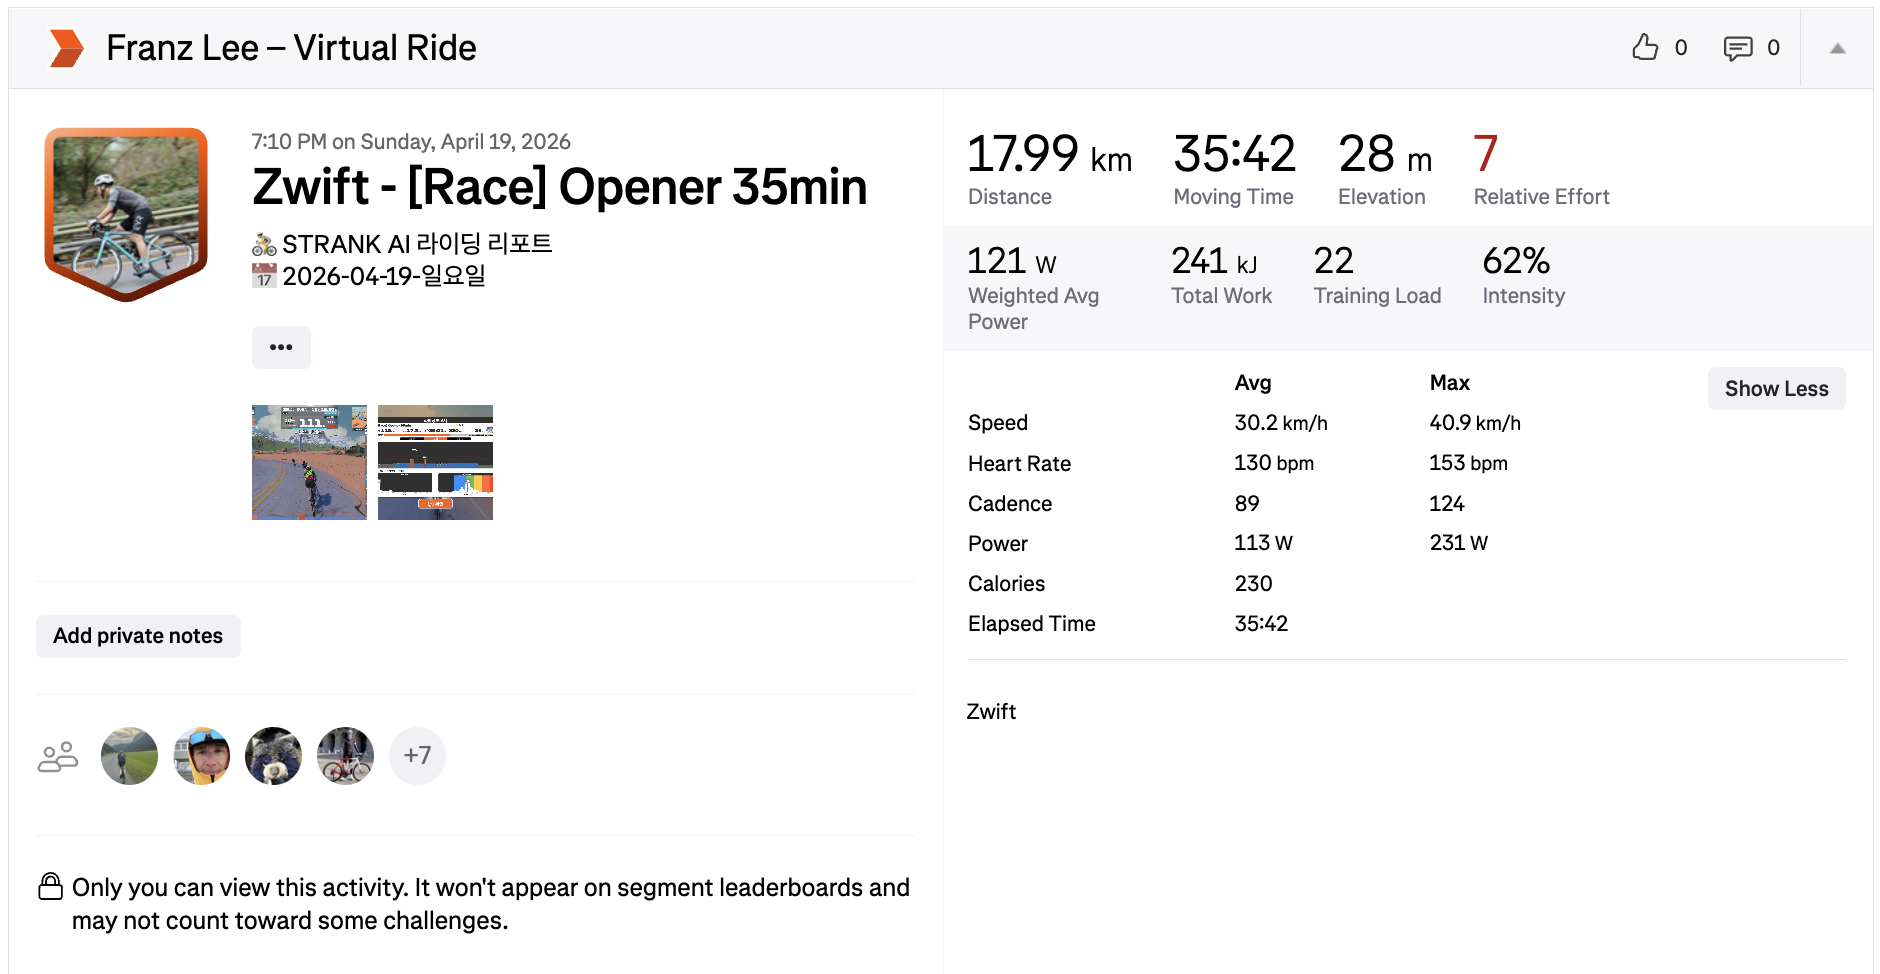Click the privacy lock icon

click(x=50, y=886)
